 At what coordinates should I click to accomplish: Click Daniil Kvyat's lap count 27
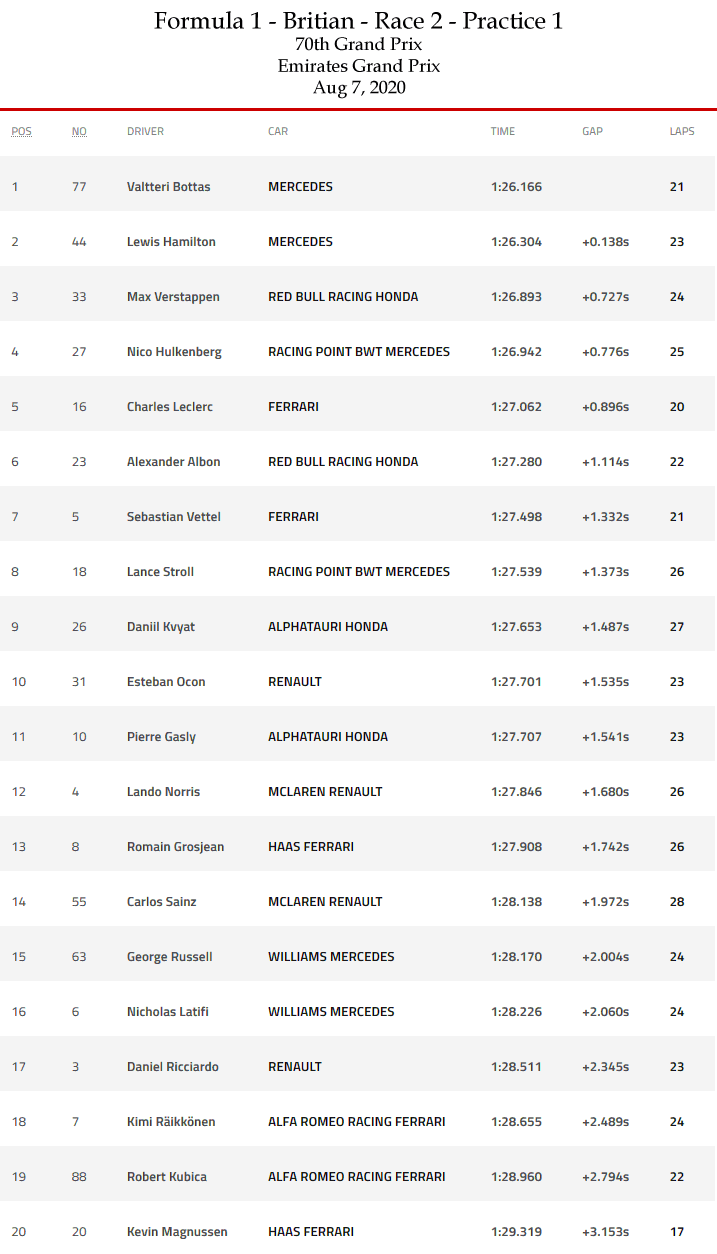677,627
